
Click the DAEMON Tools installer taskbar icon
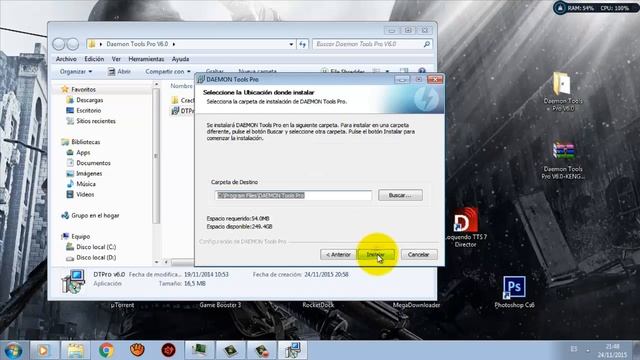(x=293, y=351)
